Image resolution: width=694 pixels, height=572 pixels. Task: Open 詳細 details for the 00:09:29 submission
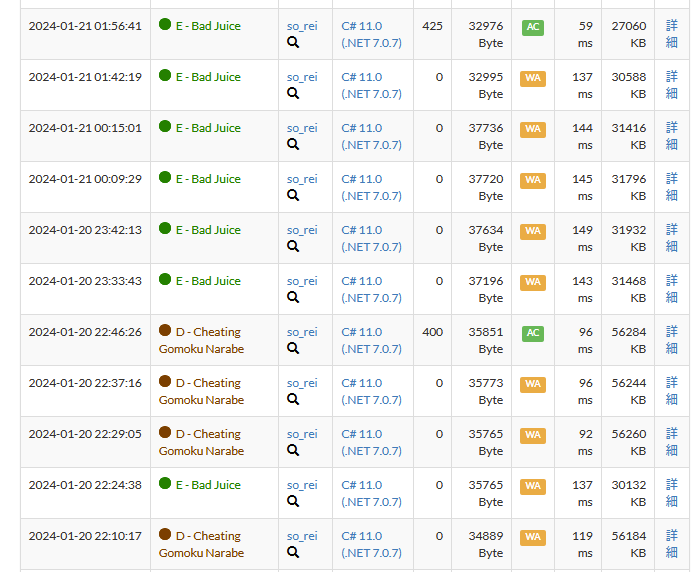click(672, 187)
